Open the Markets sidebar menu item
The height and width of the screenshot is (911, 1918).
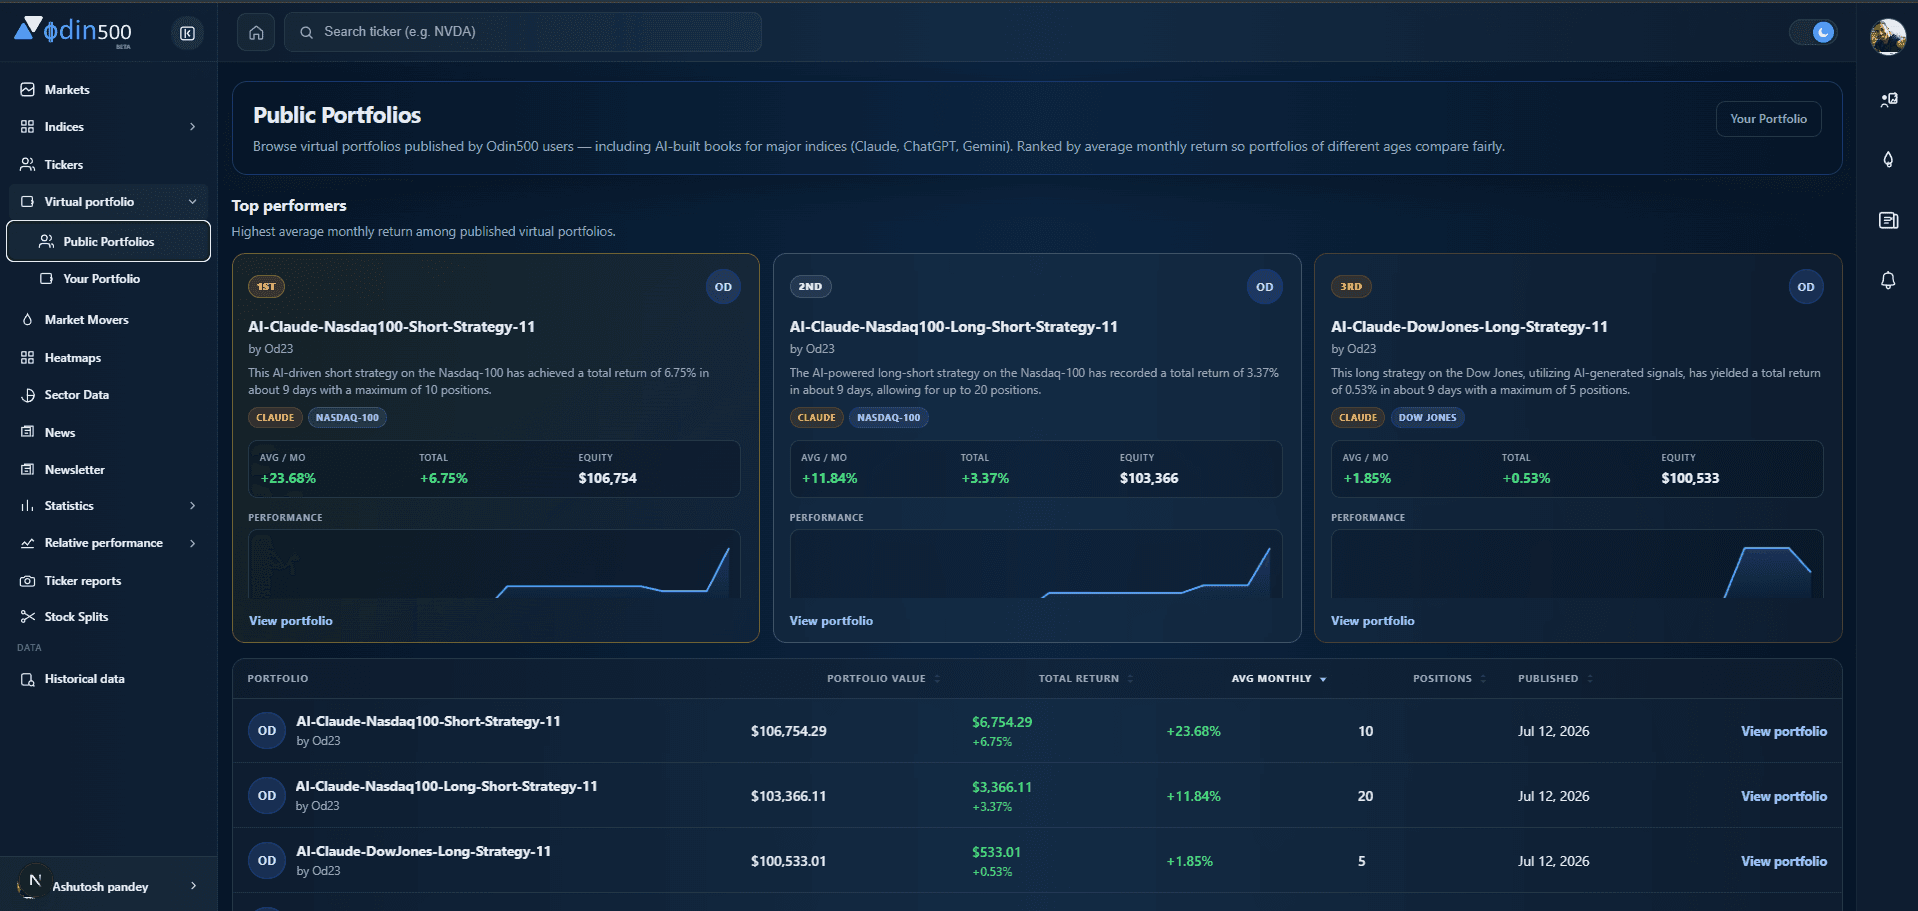point(108,90)
